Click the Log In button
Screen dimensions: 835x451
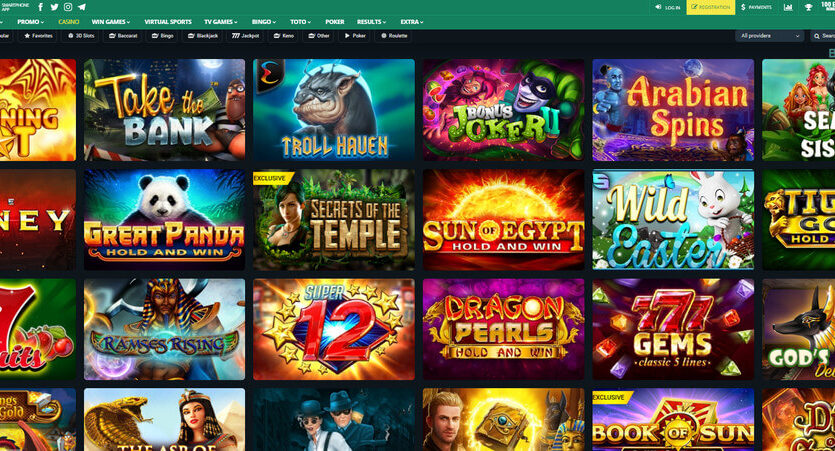668,7
